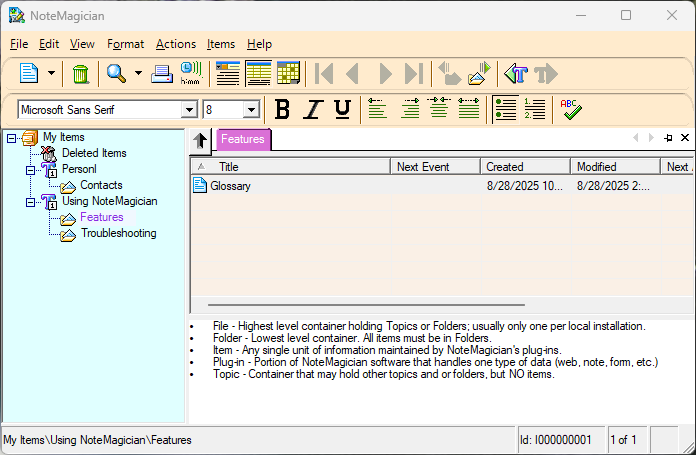Select the Troubleshooting folder in tree
Viewport: 696px width, 455px height.
coord(118,233)
